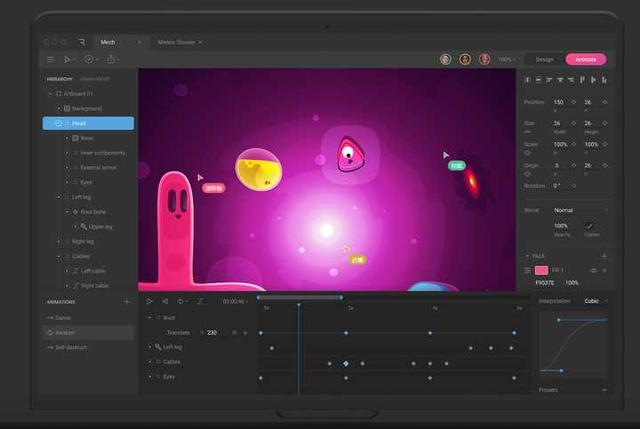640x429 pixels.
Task: Click the pink fill color swatch
Action: coord(541,270)
